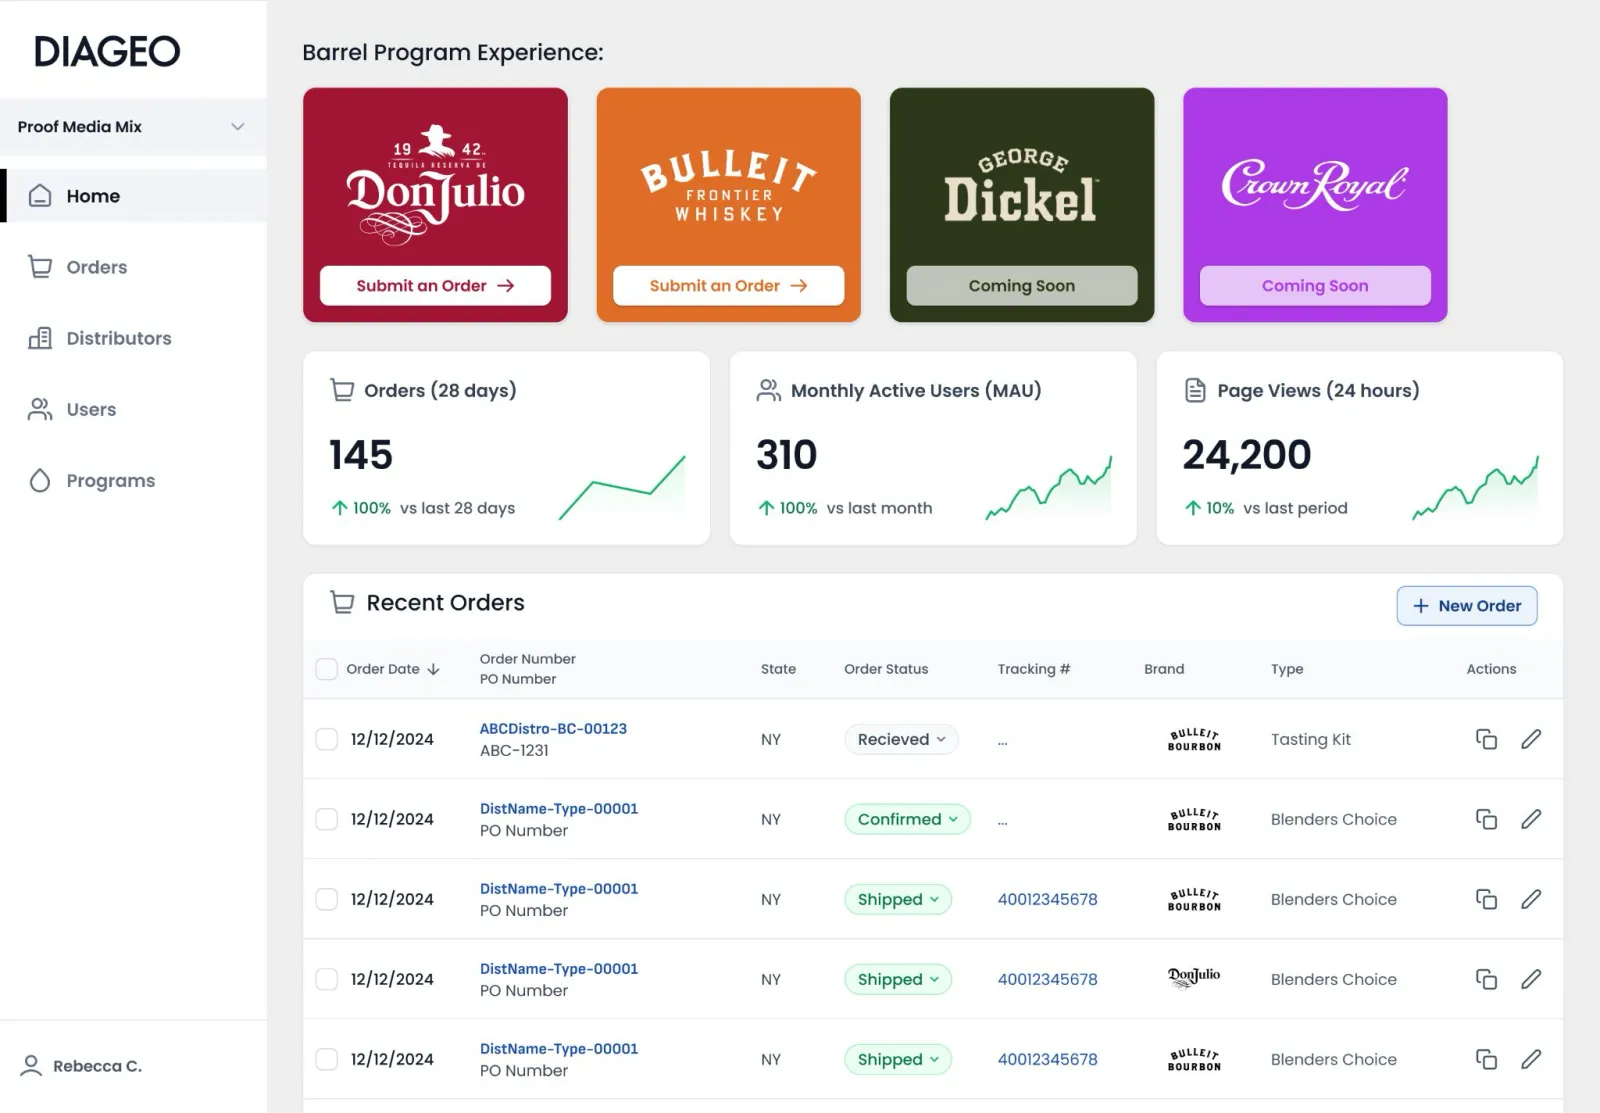Click the Actions column header
The height and width of the screenshot is (1113, 1600).
[x=1491, y=669]
